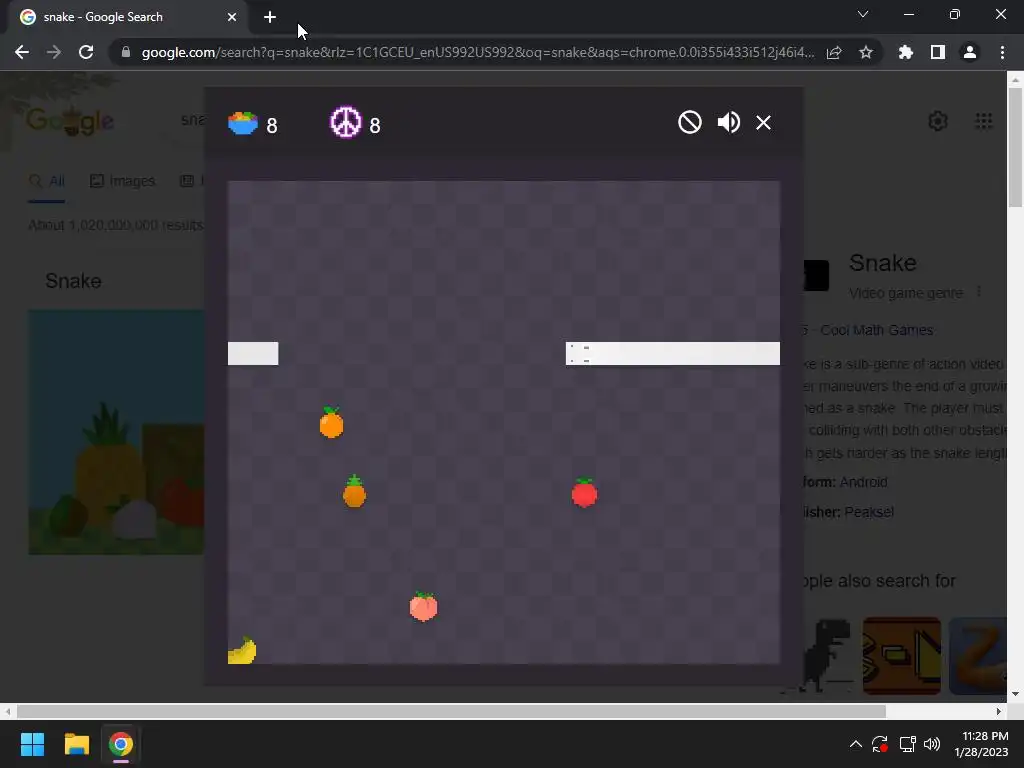Open the taskbar volume control
This screenshot has width=1024, height=768.
(x=932, y=744)
